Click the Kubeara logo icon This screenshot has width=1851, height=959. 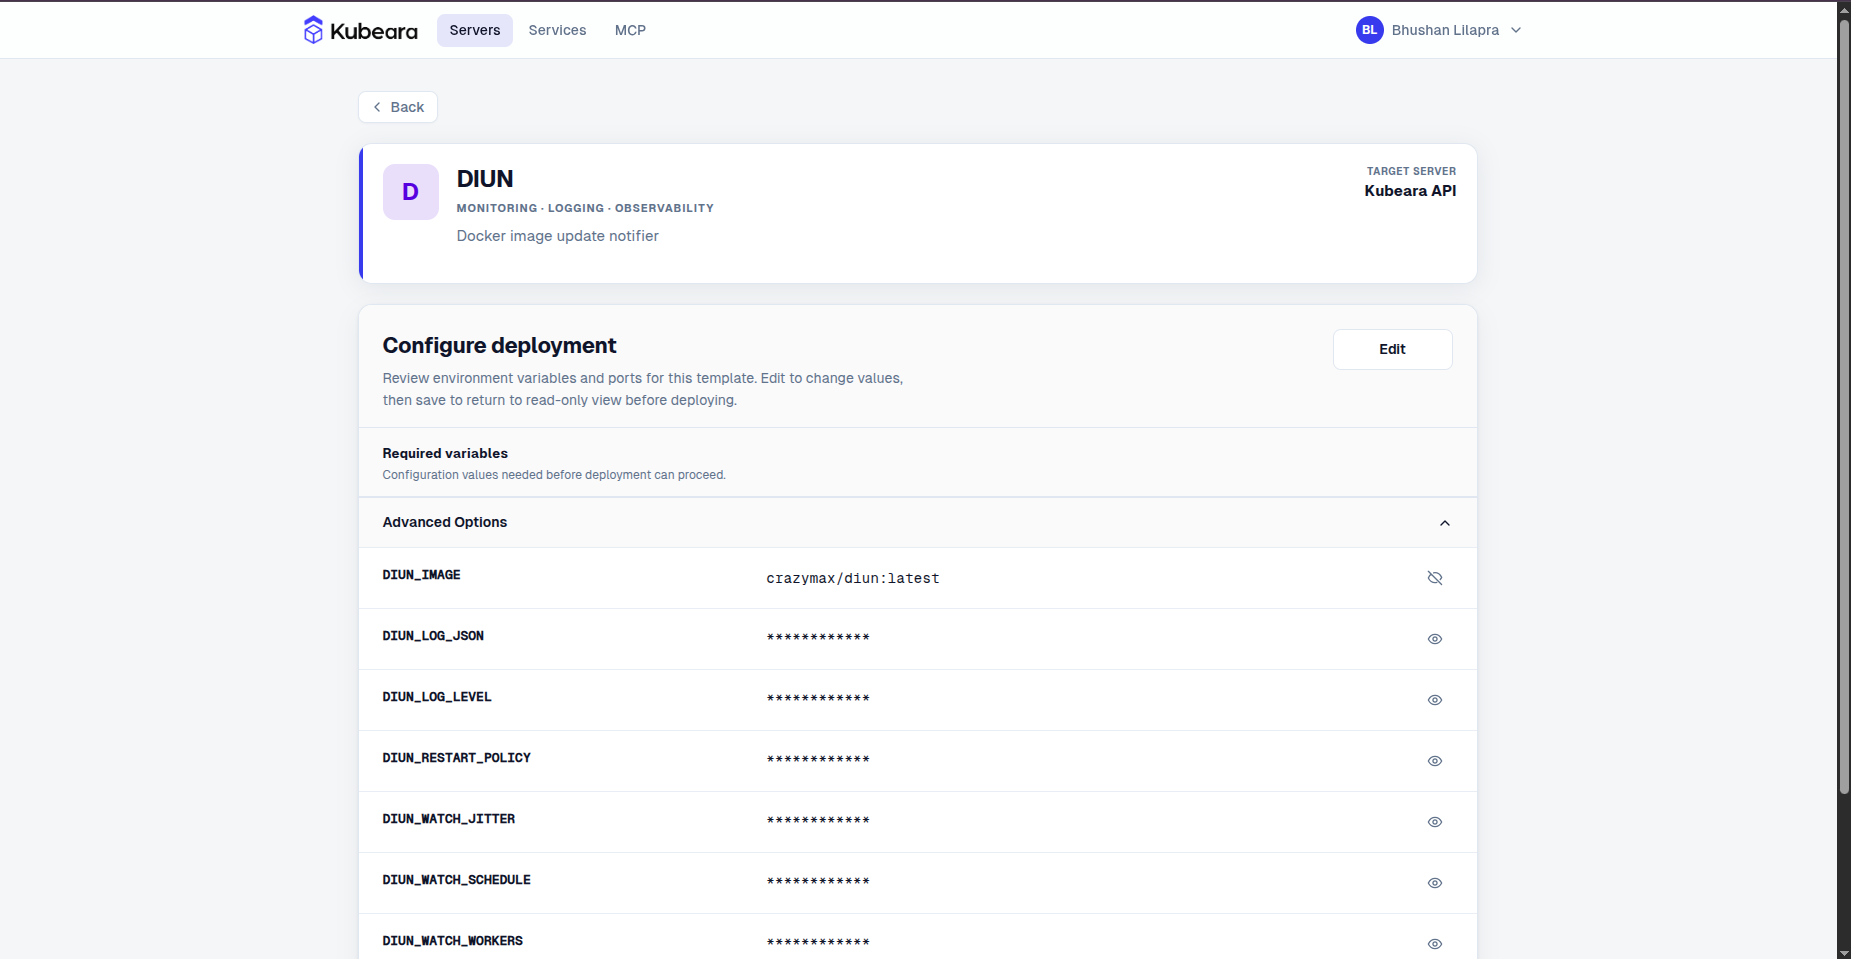[x=313, y=30]
